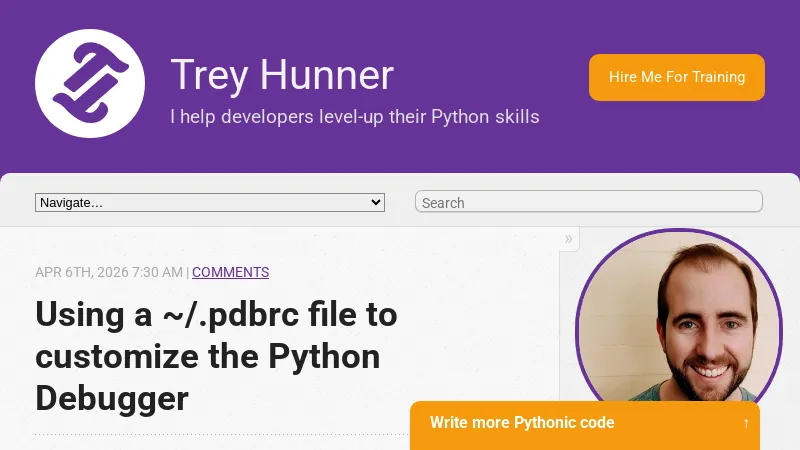Click the word "Debugger" in the headline
Viewport: 800px width, 450px height.
[112, 398]
